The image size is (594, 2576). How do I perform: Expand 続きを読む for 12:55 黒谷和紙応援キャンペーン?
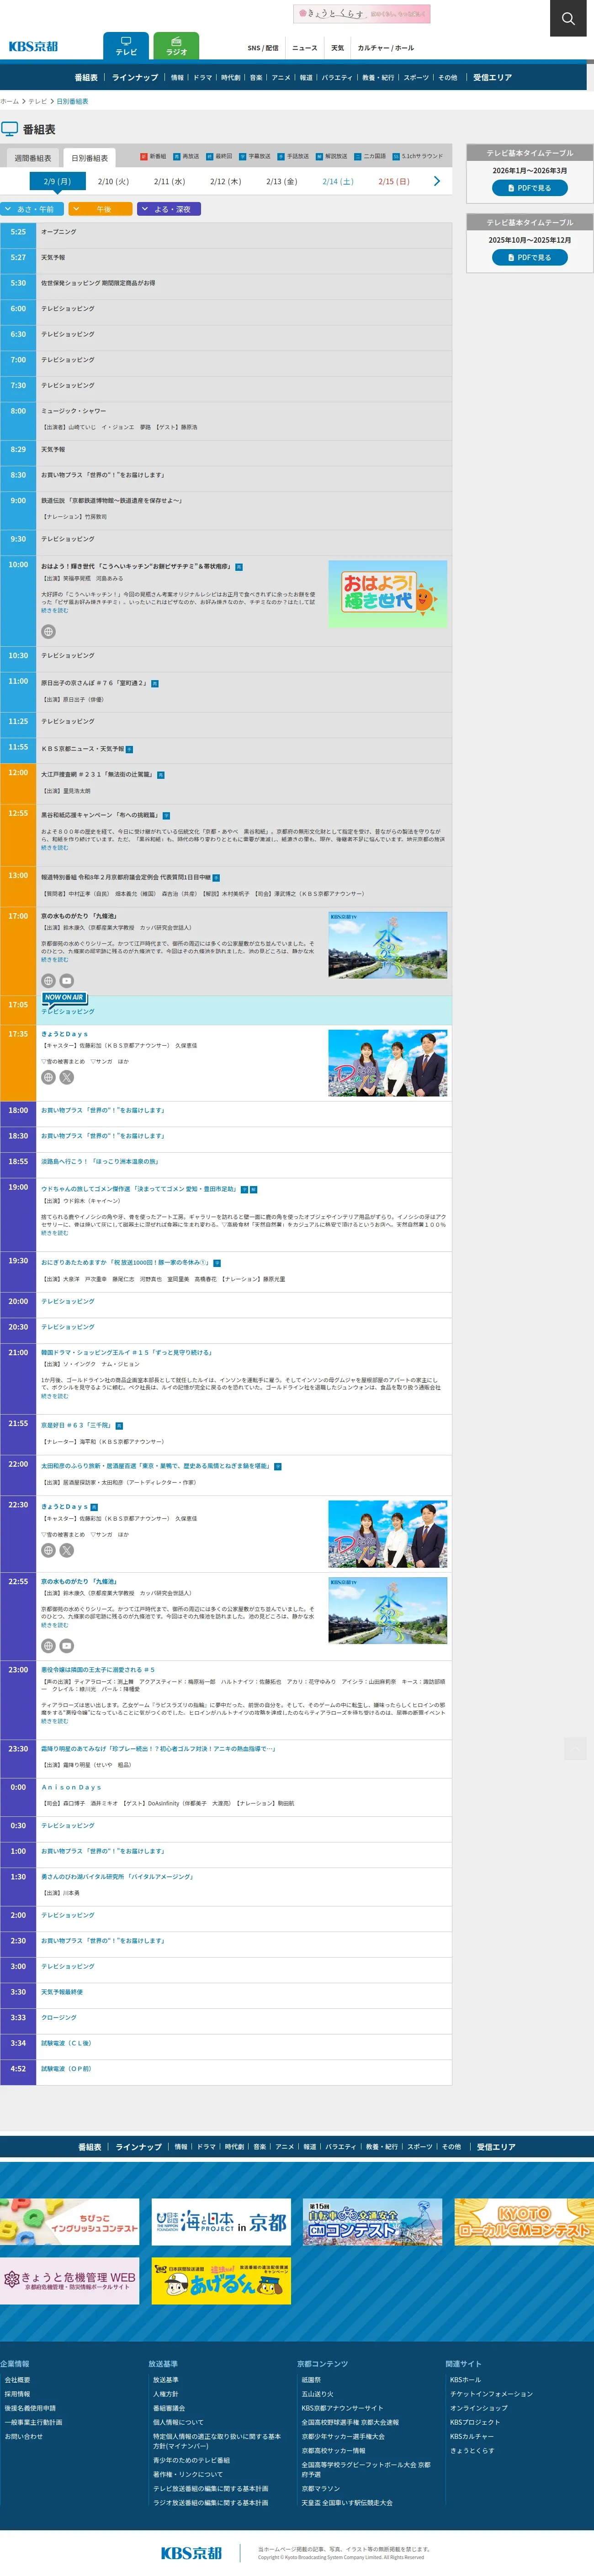tap(54, 847)
